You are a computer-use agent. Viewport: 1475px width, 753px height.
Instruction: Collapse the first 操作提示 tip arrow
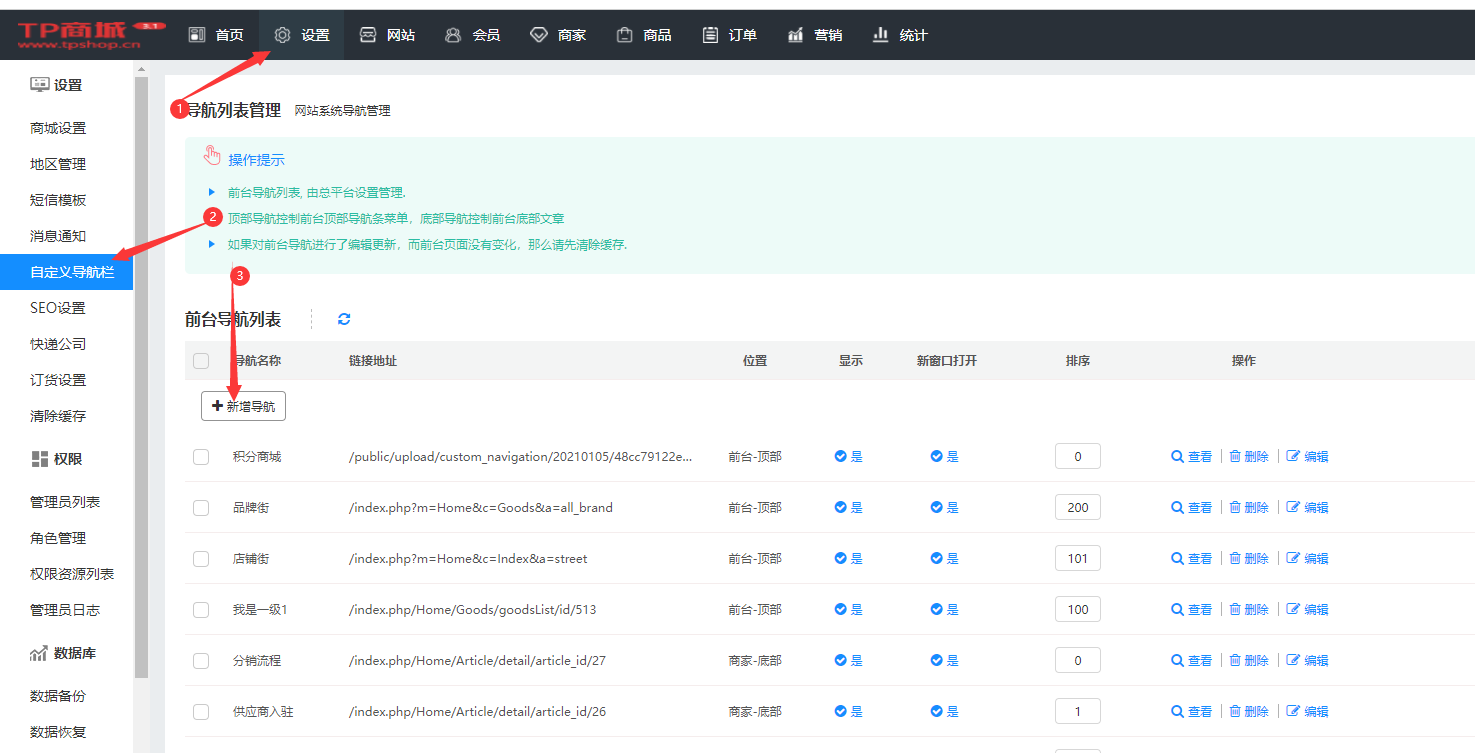point(211,192)
